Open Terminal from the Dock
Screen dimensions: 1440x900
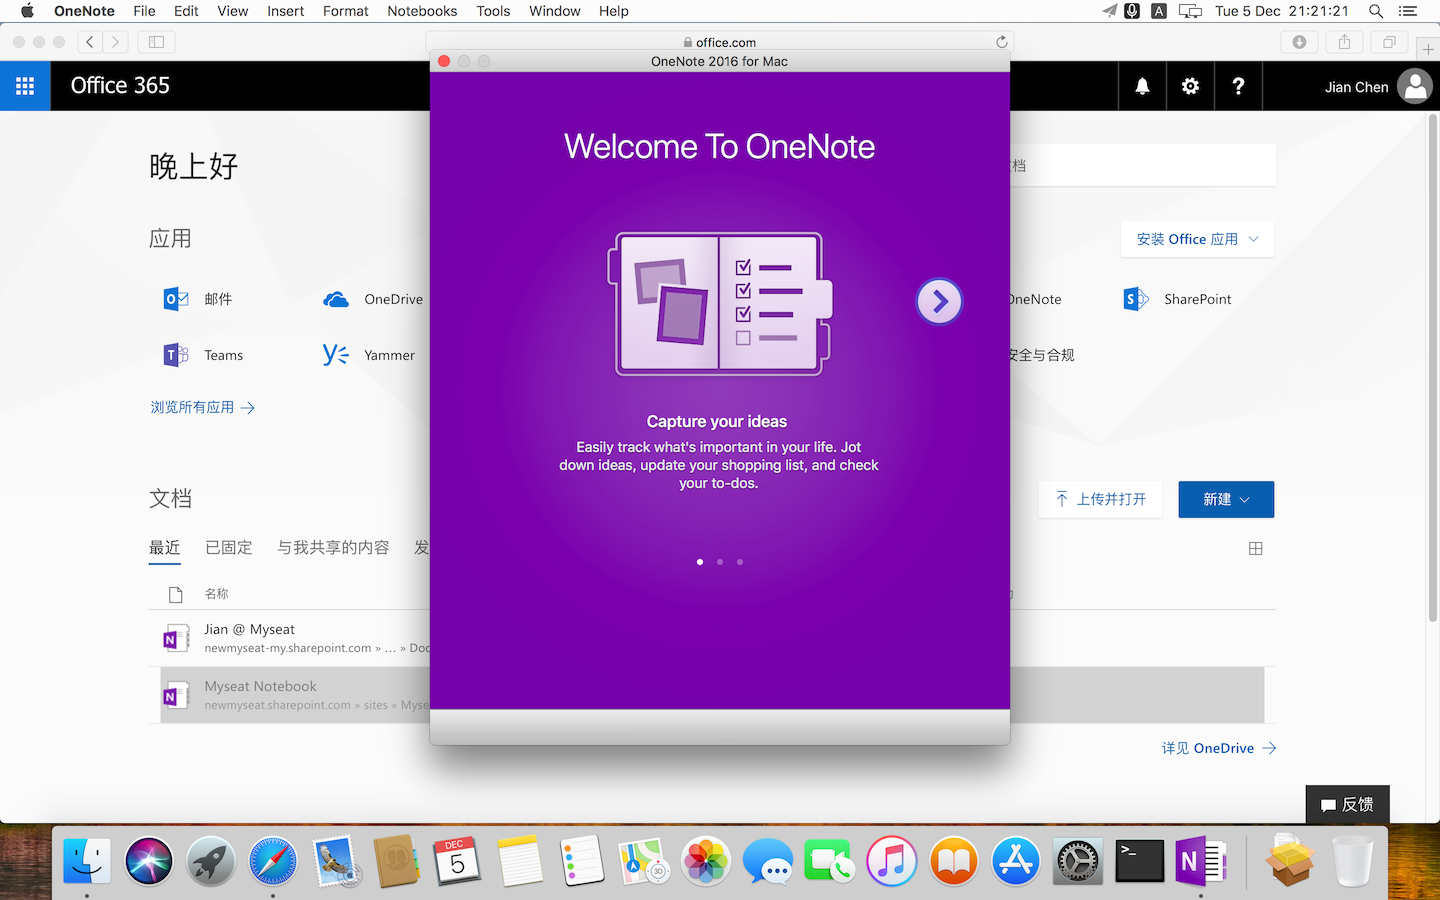pos(1139,861)
